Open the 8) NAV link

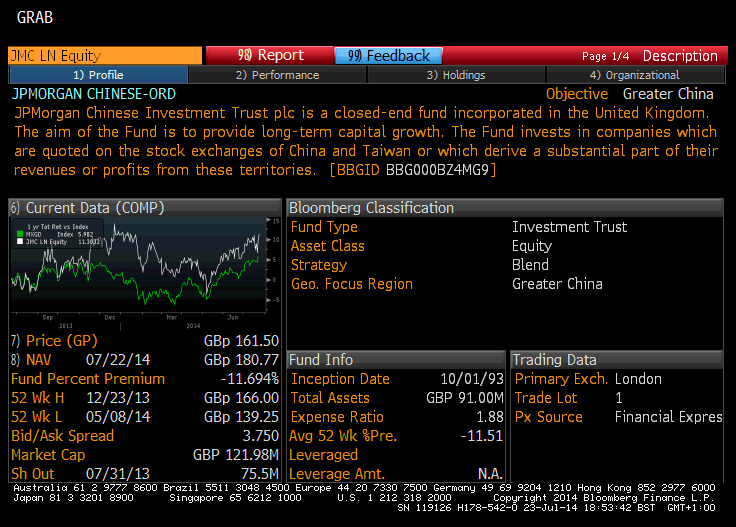(31, 360)
